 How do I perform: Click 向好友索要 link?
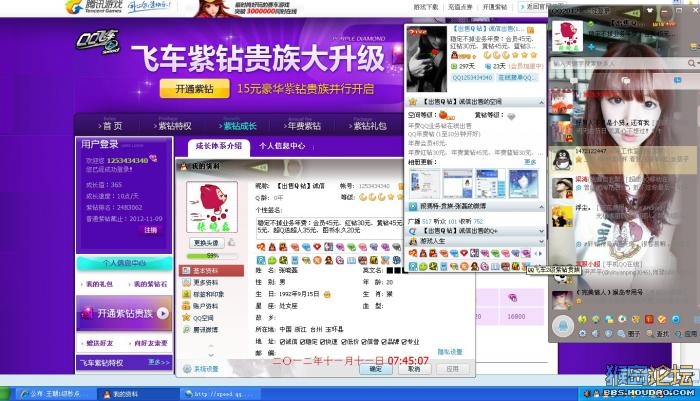tap(150, 343)
